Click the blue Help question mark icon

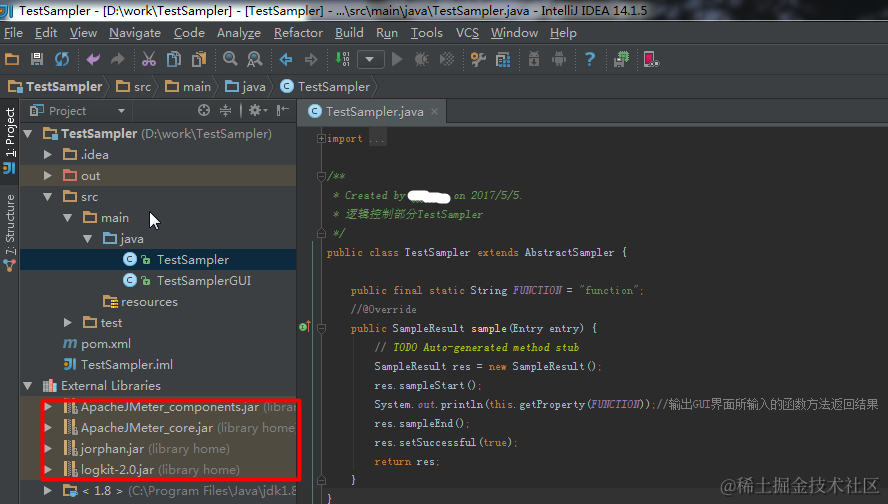click(590, 59)
